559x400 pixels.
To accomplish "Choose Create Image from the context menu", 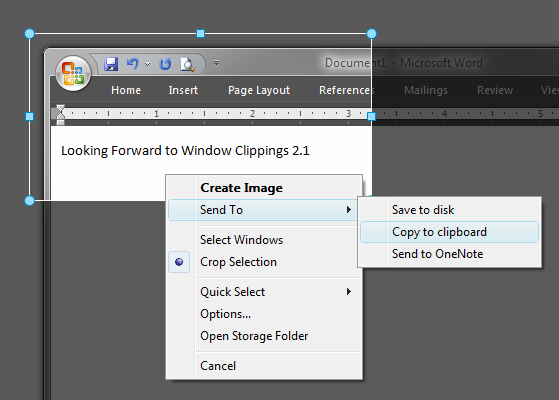I will [x=264, y=188].
